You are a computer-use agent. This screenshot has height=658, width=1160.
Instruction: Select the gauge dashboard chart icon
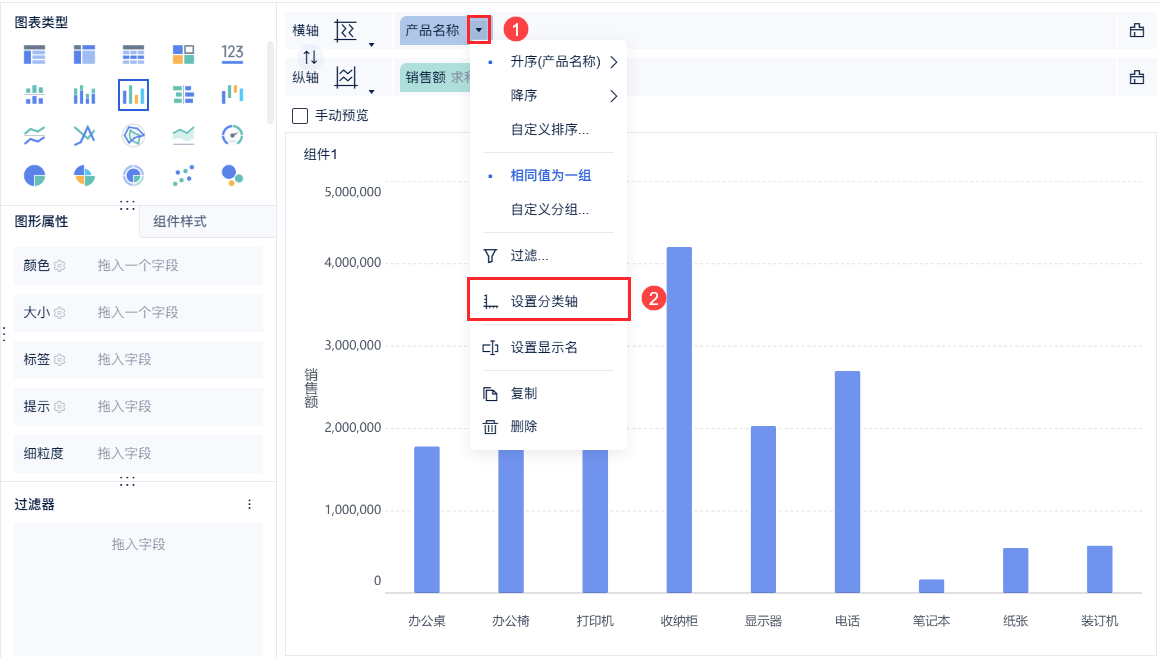coord(232,135)
